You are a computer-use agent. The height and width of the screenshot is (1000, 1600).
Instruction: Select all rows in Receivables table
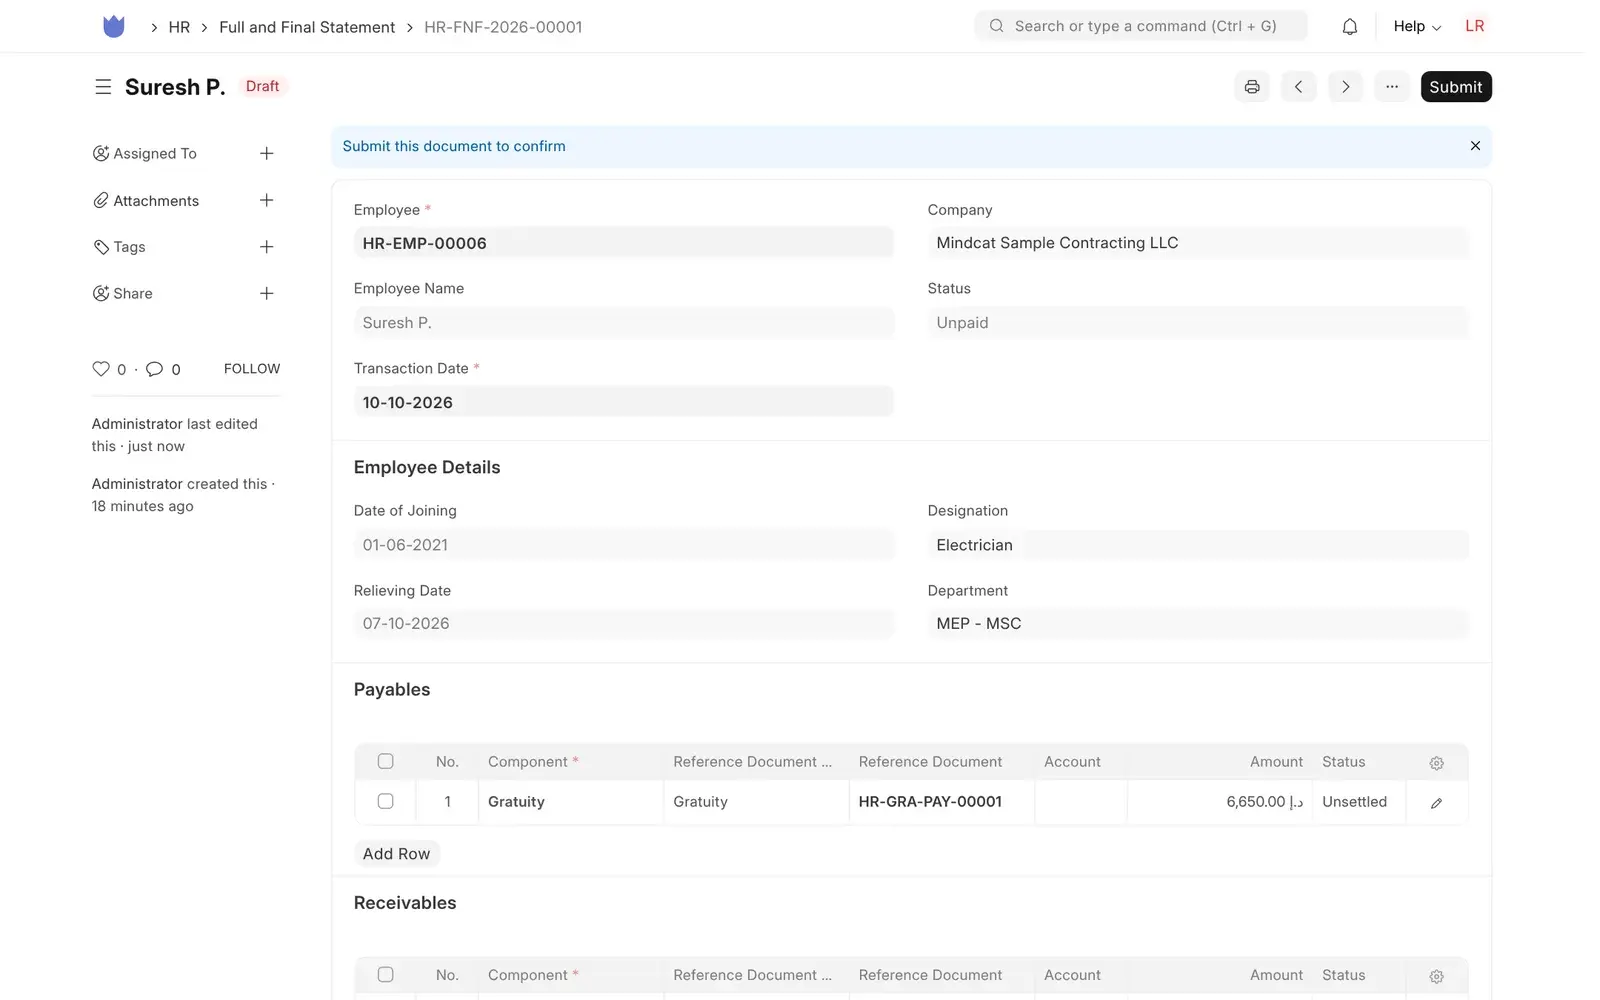(x=385, y=974)
